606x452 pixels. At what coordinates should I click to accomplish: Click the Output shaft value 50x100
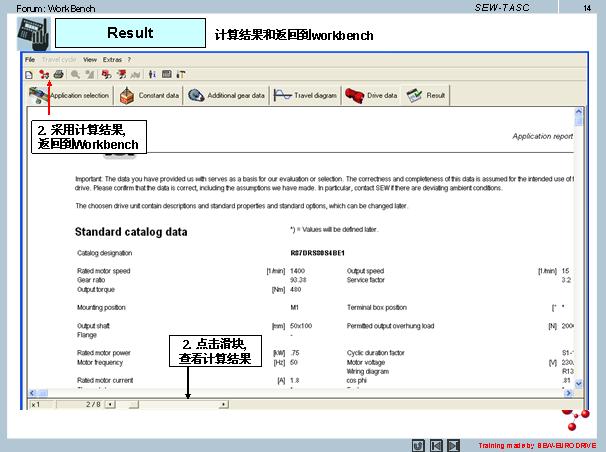coord(301,326)
